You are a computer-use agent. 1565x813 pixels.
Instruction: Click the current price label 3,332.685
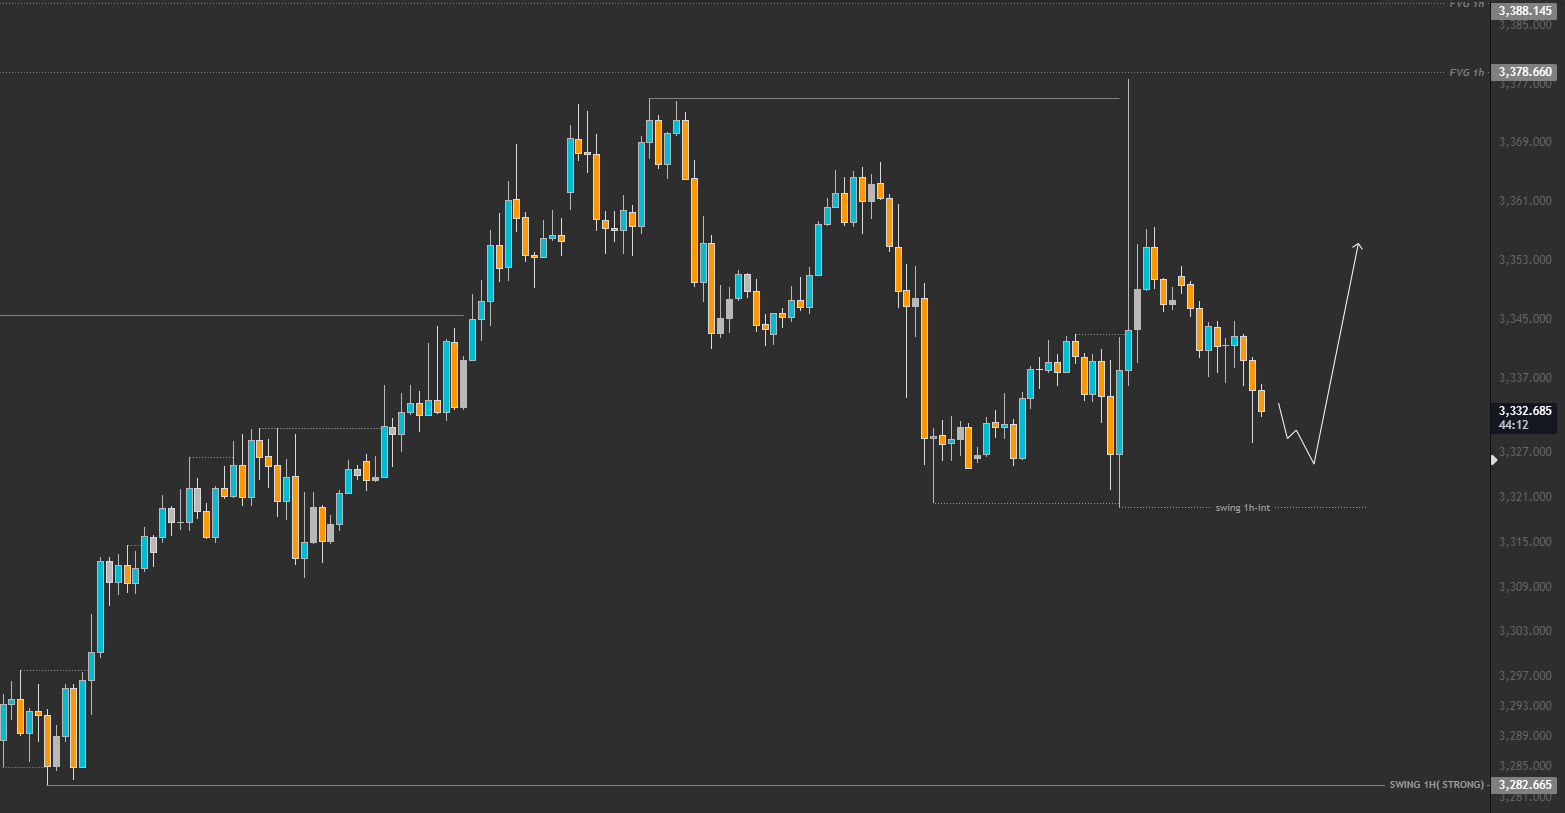(1525, 411)
